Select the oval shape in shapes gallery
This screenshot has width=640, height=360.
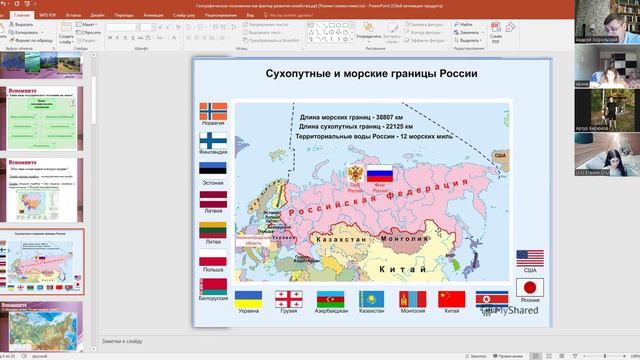pos(339,25)
